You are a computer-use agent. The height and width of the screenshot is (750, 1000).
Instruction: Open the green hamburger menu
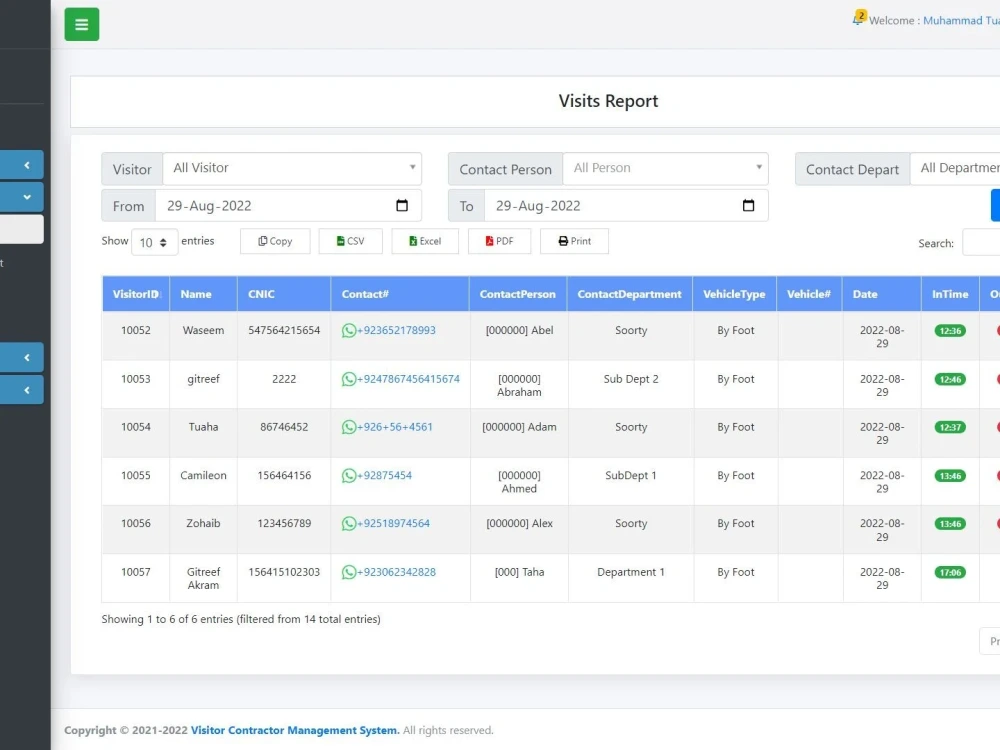(x=81, y=23)
